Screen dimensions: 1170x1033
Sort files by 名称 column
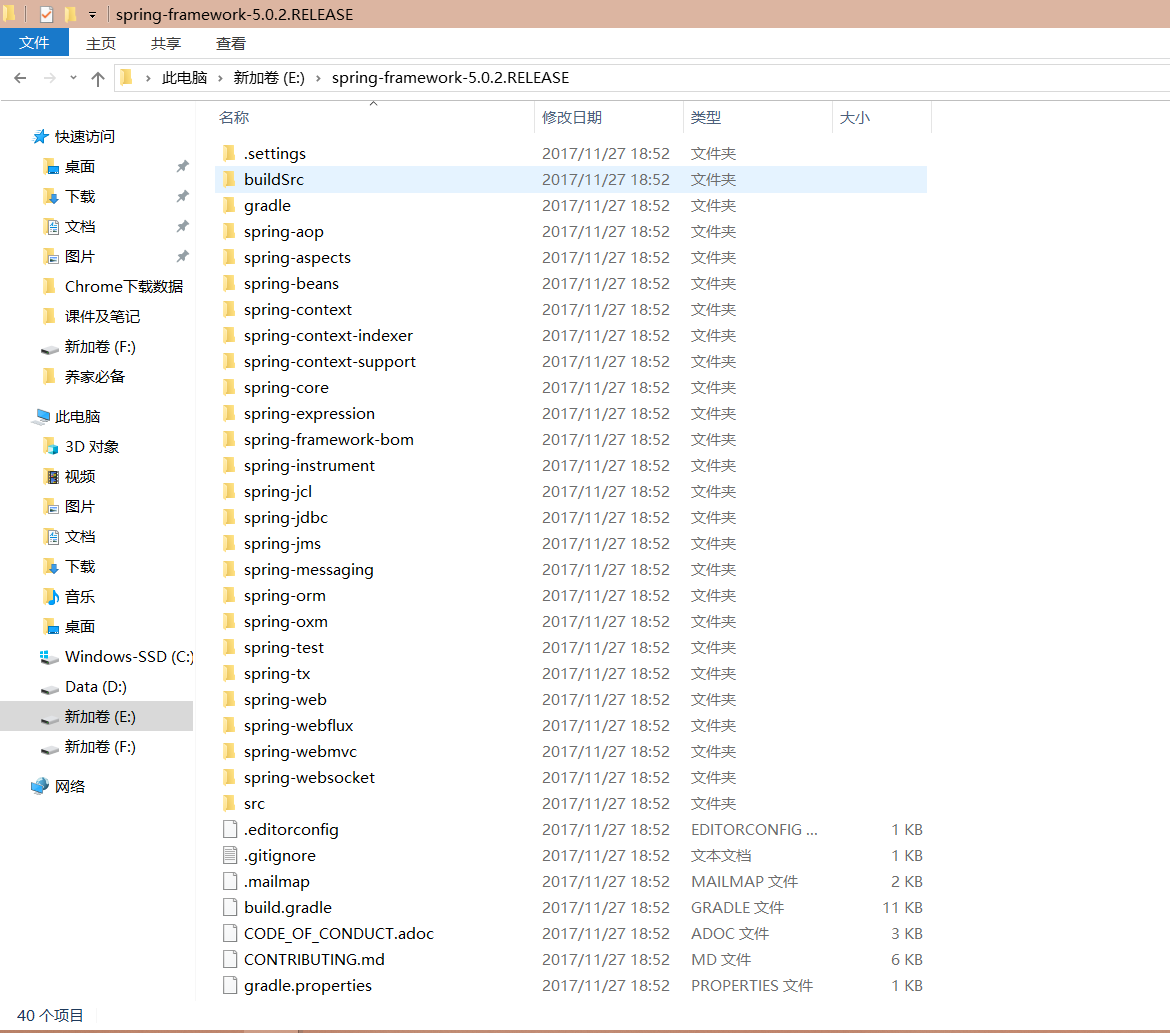pyautogui.click(x=234, y=117)
